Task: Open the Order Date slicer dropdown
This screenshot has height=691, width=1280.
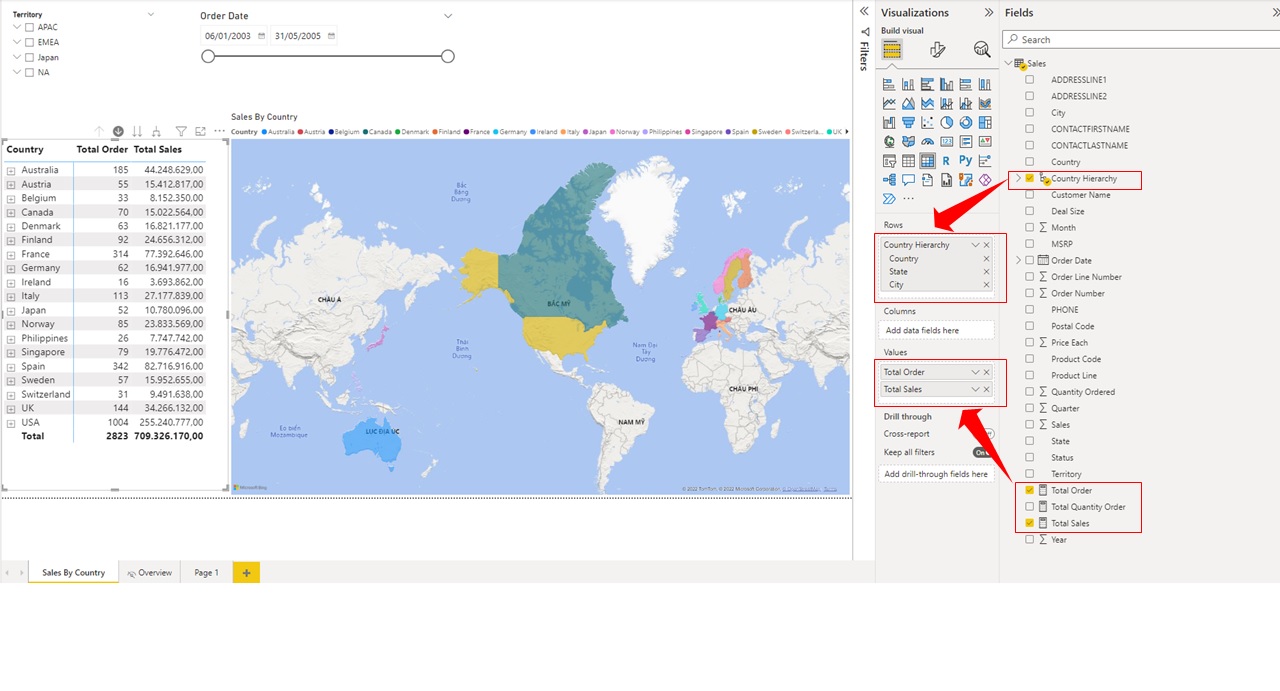Action: click(x=447, y=16)
